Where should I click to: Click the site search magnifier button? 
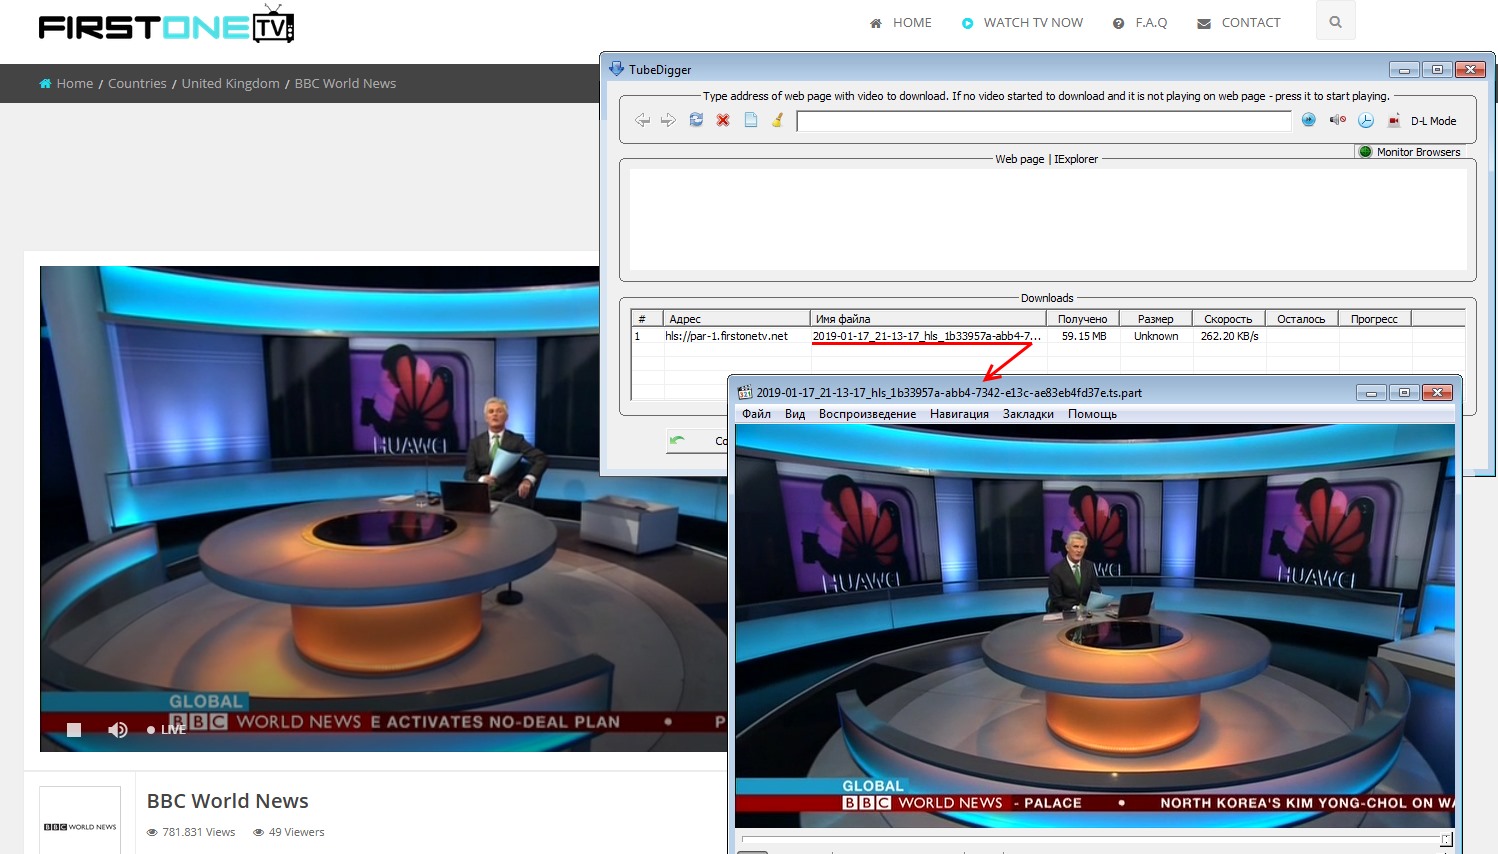(x=1335, y=22)
